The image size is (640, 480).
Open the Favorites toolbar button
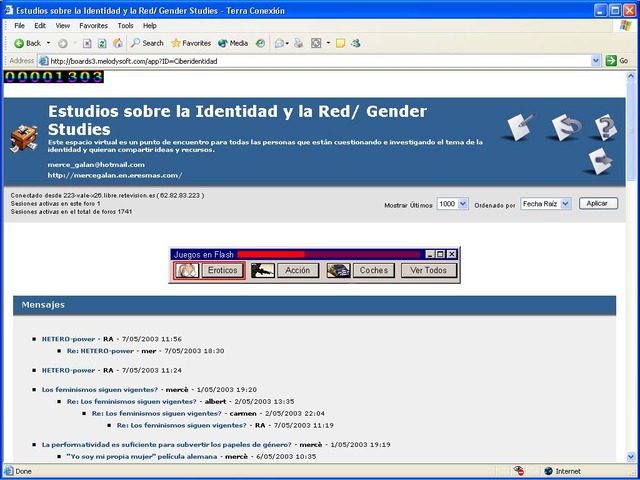pos(191,43)
